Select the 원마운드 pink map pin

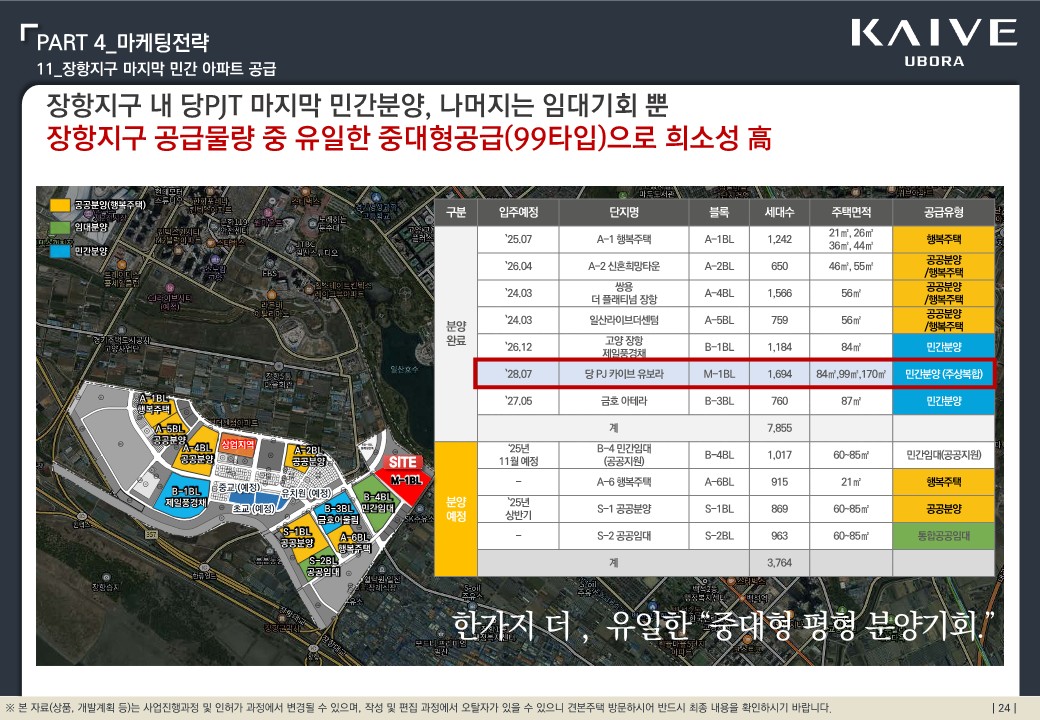tap(266, 213)
